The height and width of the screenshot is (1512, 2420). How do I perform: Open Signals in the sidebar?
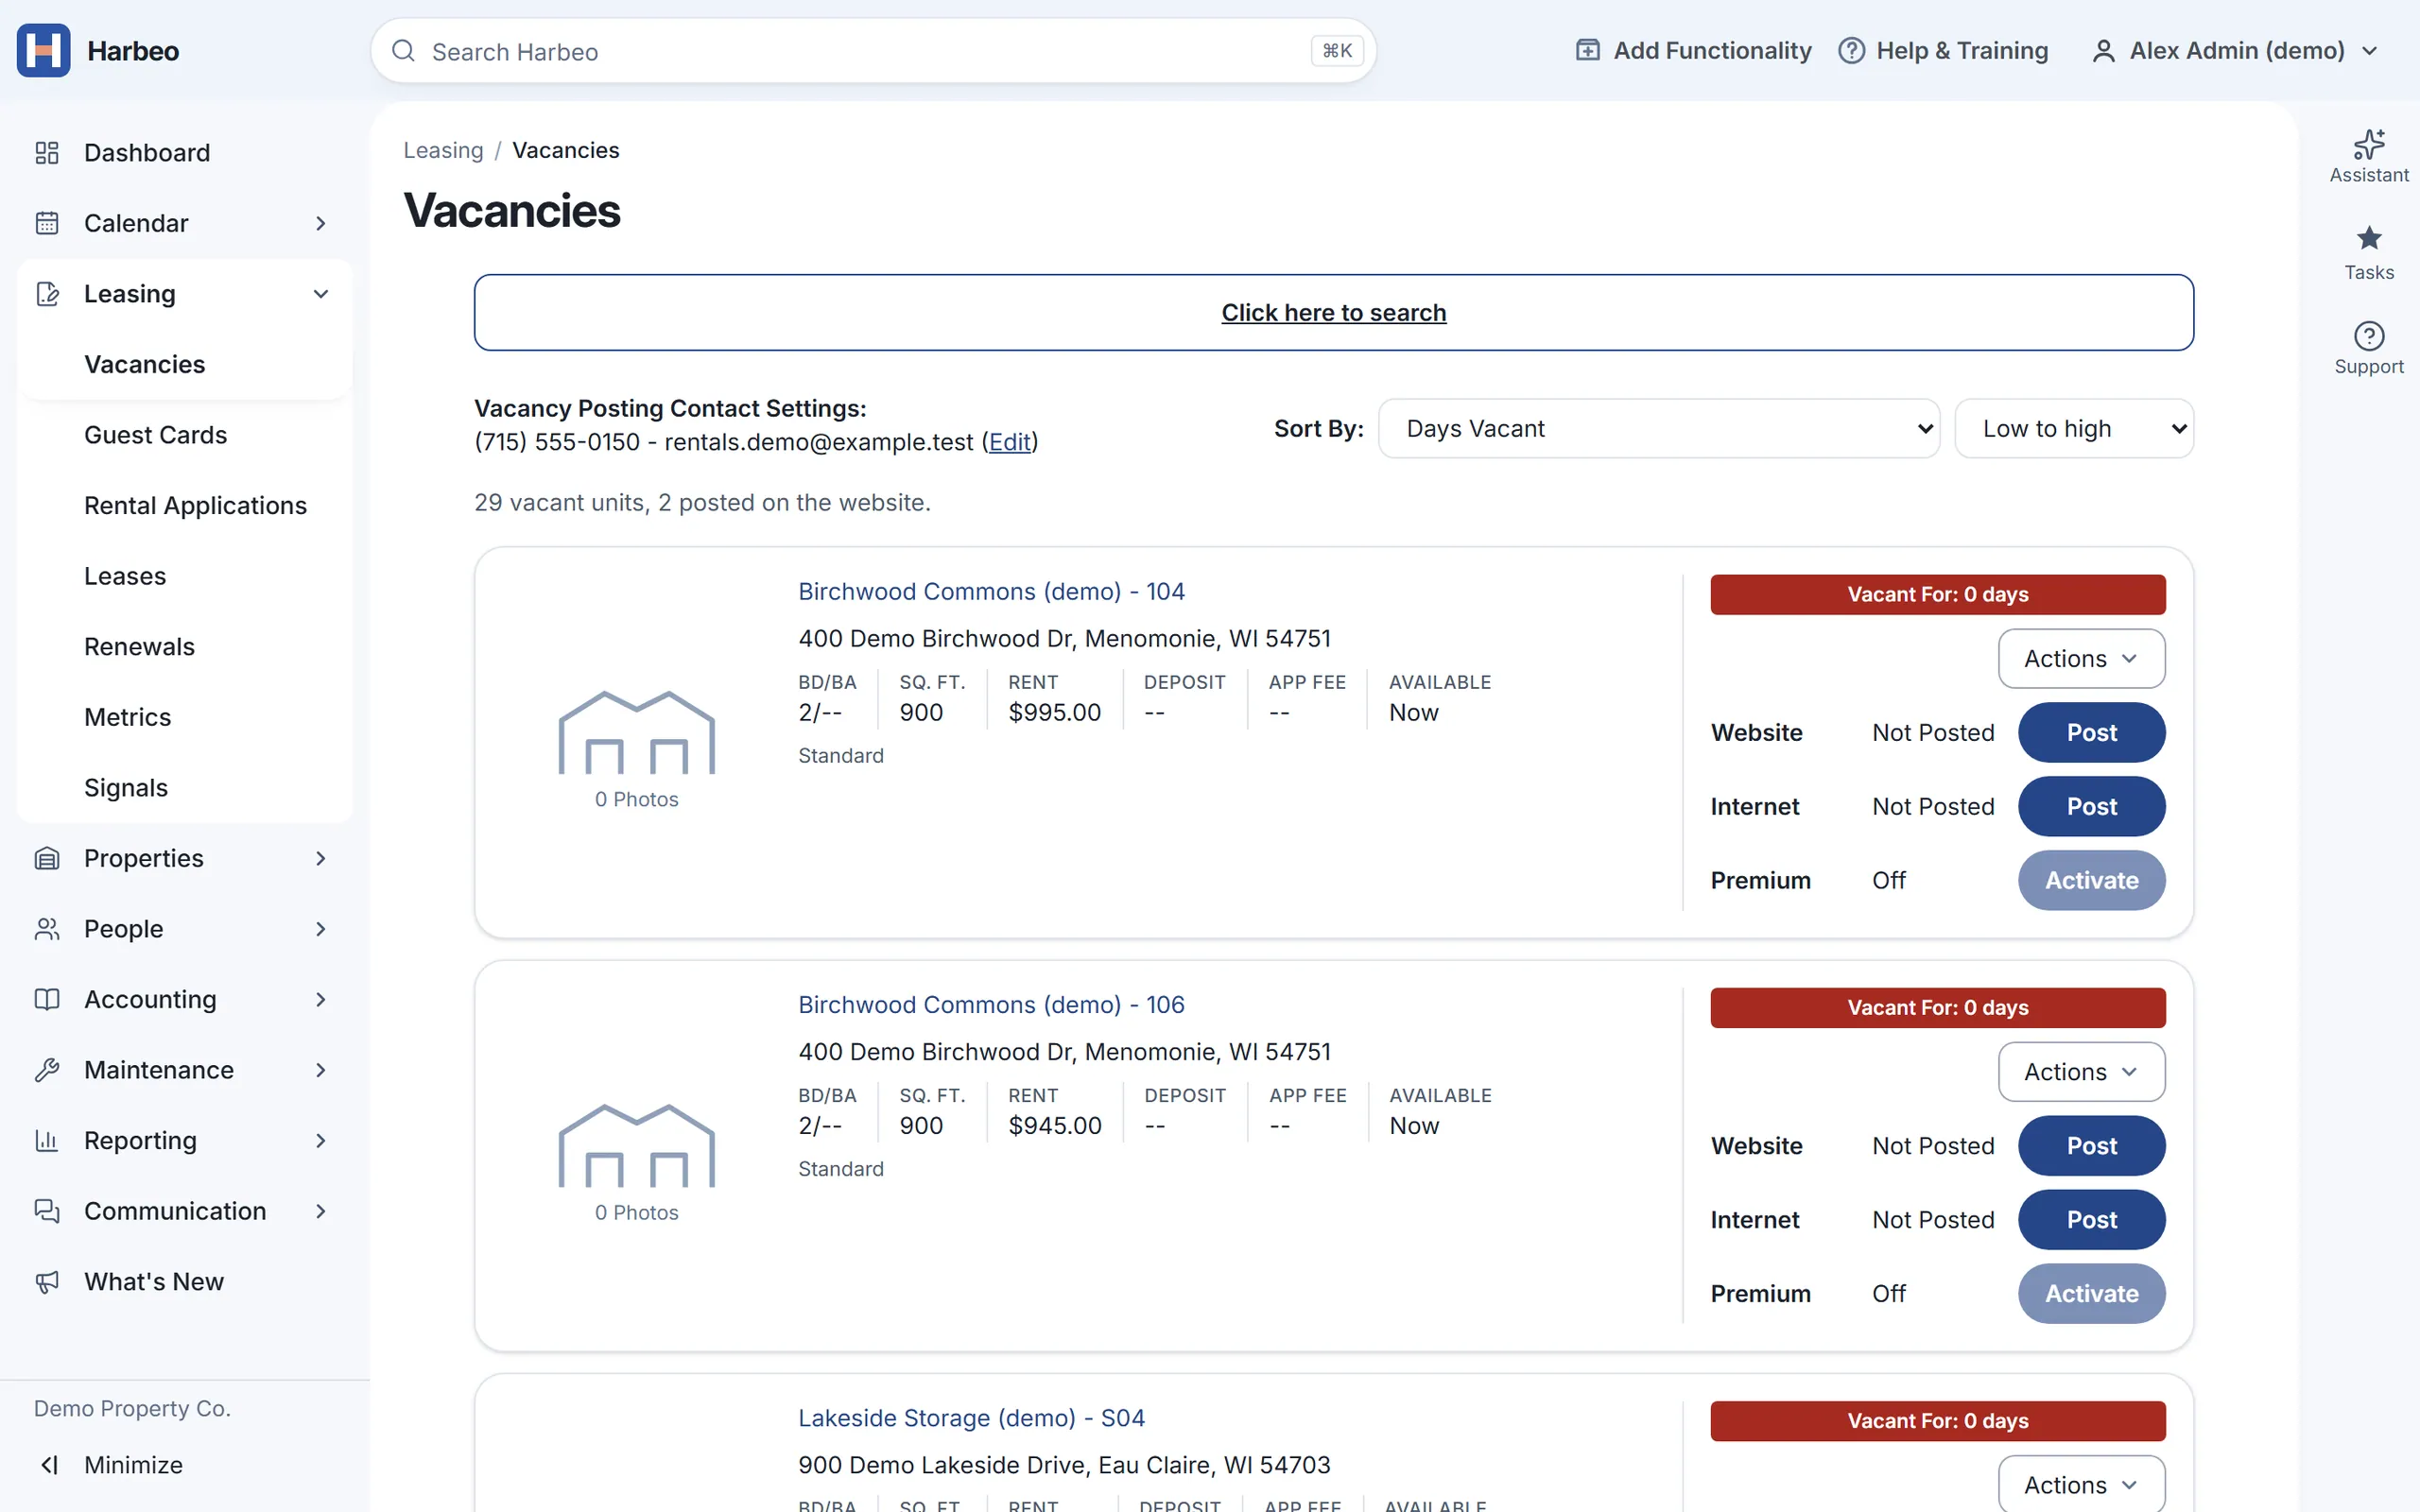click(126, 788)
